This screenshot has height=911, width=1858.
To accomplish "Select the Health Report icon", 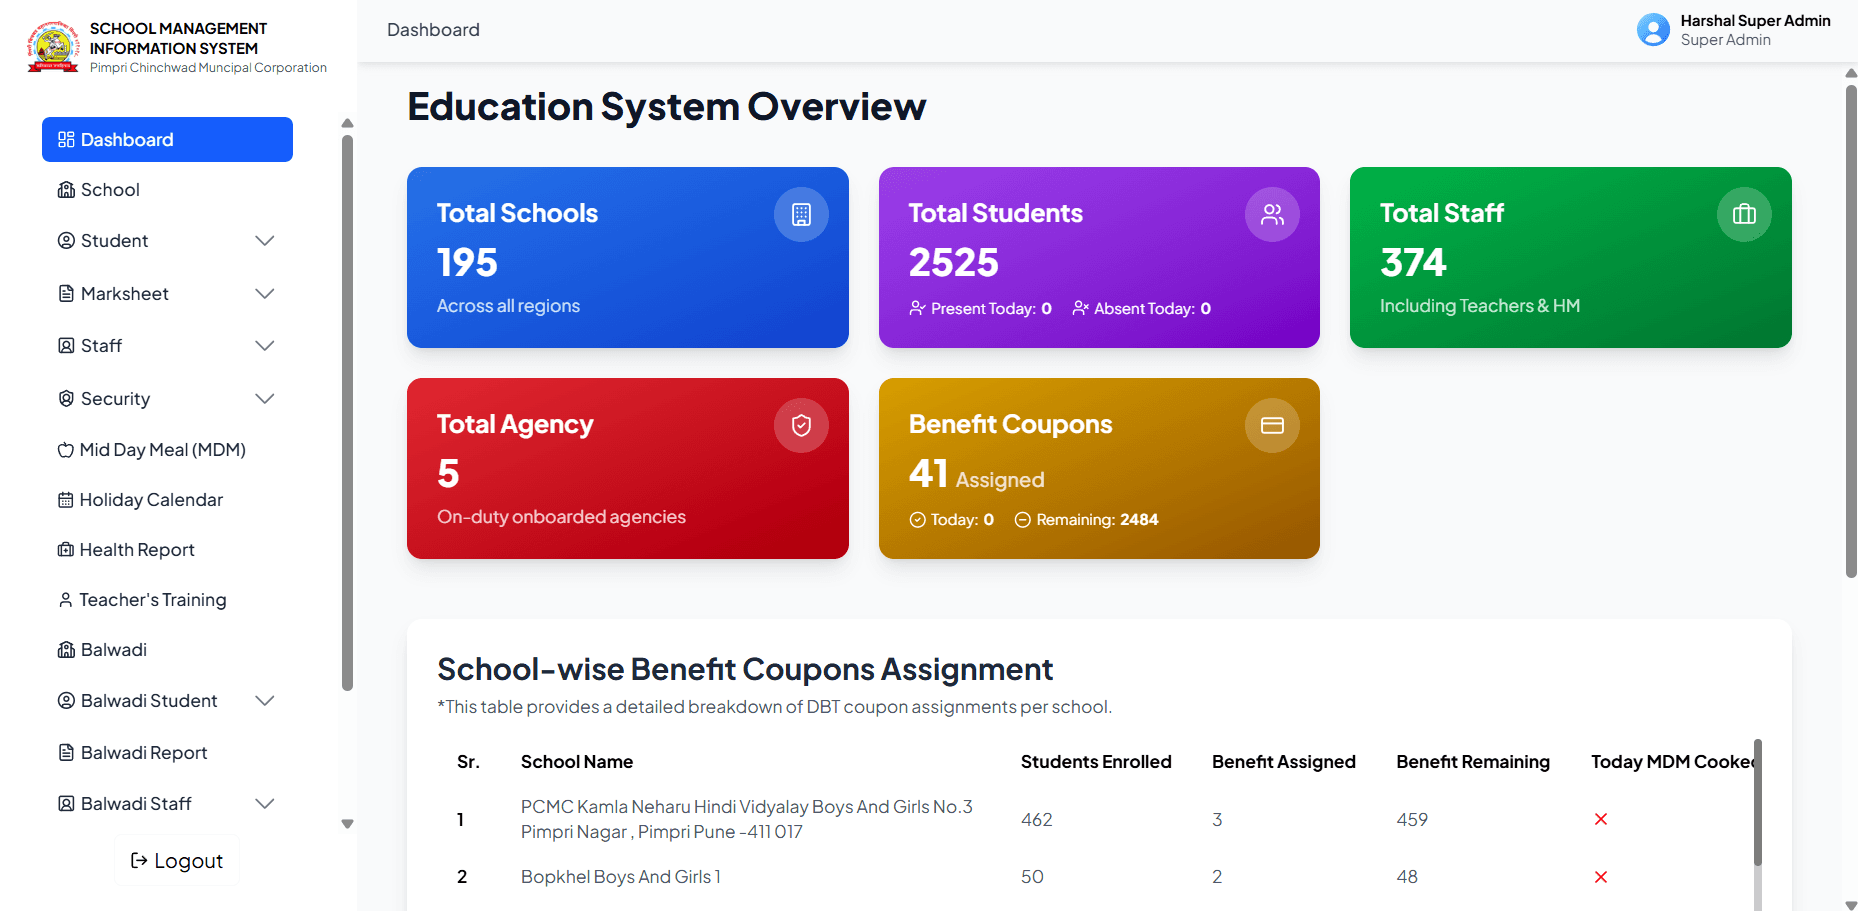I will coord(65,549).
